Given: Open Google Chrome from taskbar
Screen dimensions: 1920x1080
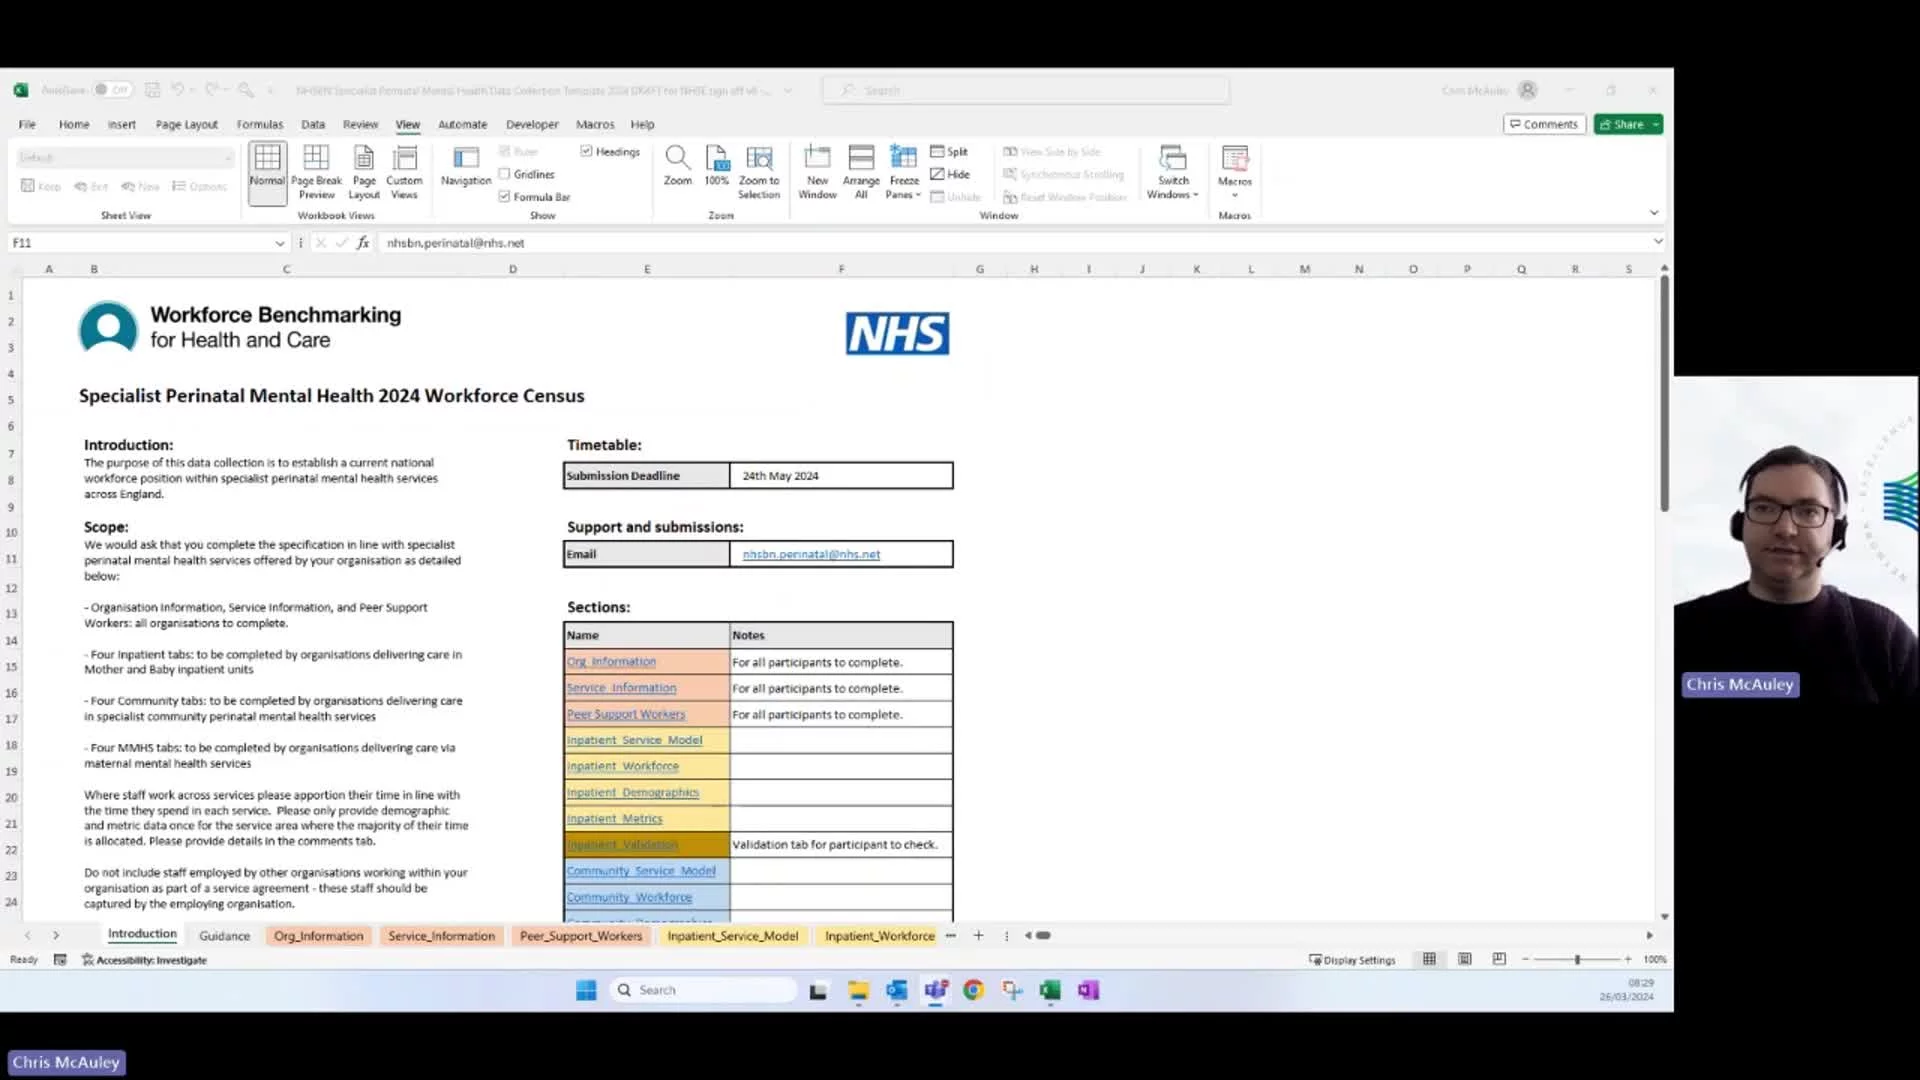Looking at the screenshot, I should (973, 990).
